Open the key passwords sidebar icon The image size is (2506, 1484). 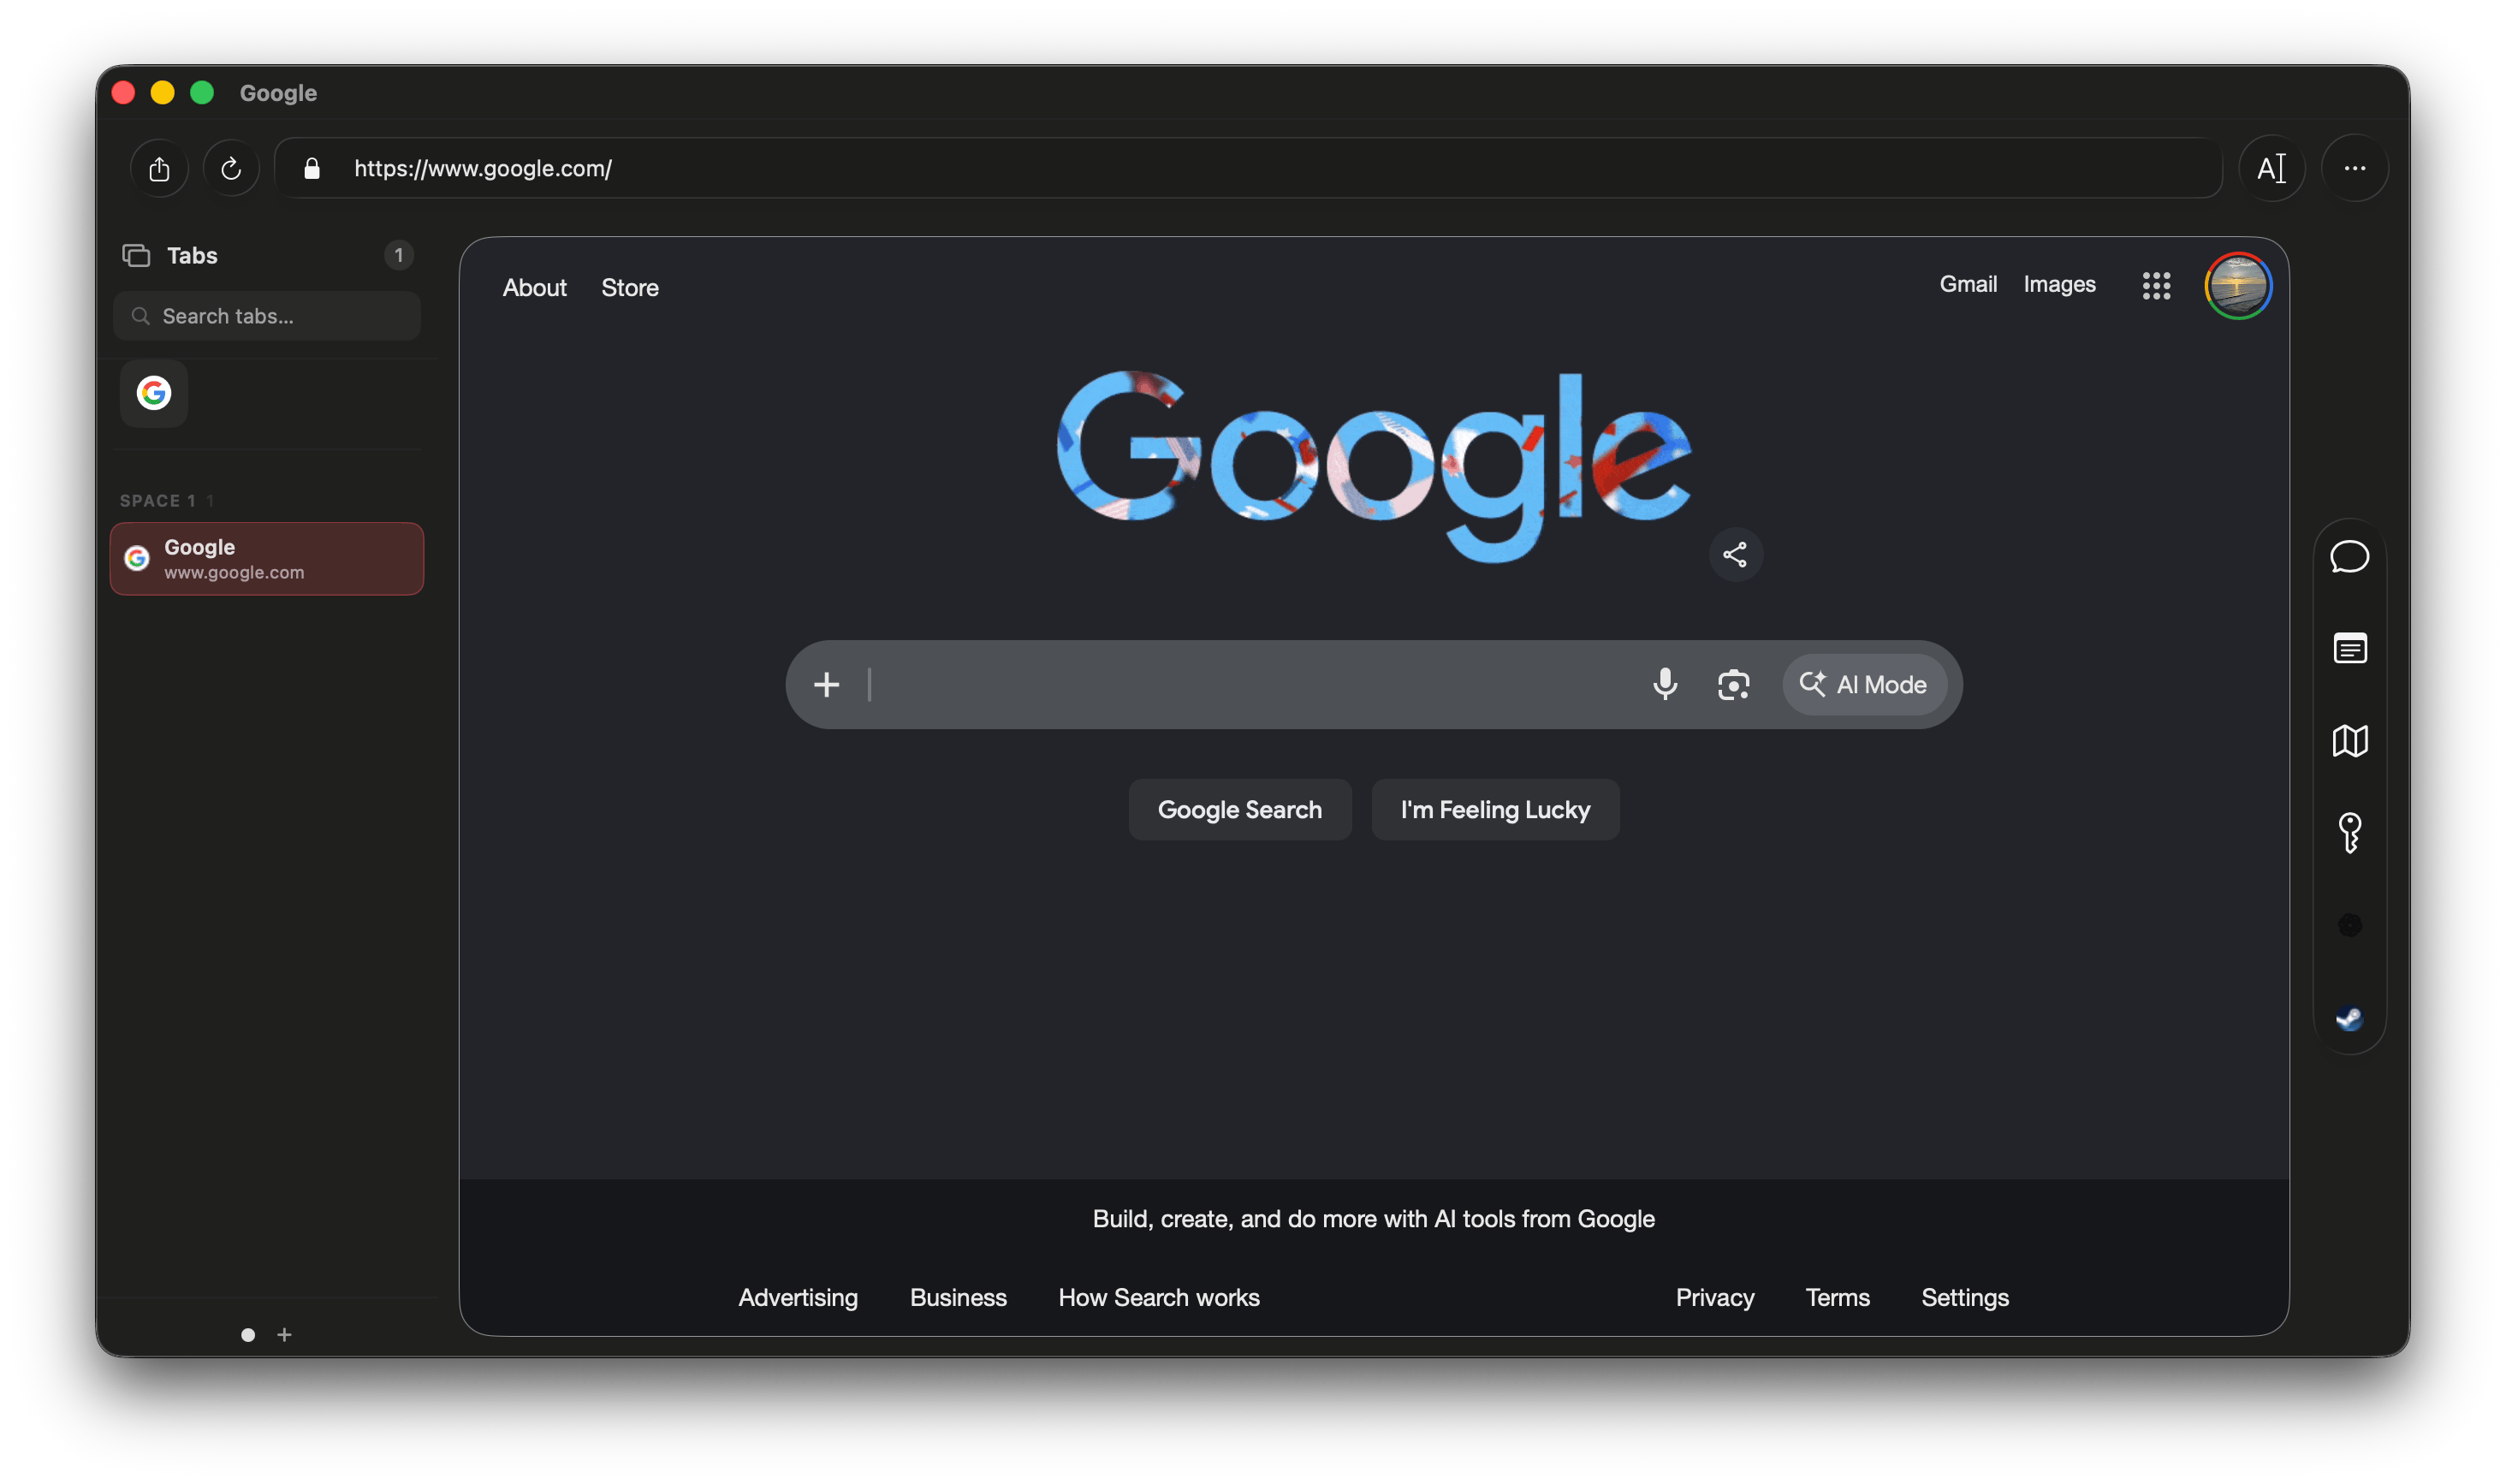click(x=2349, y=832)
